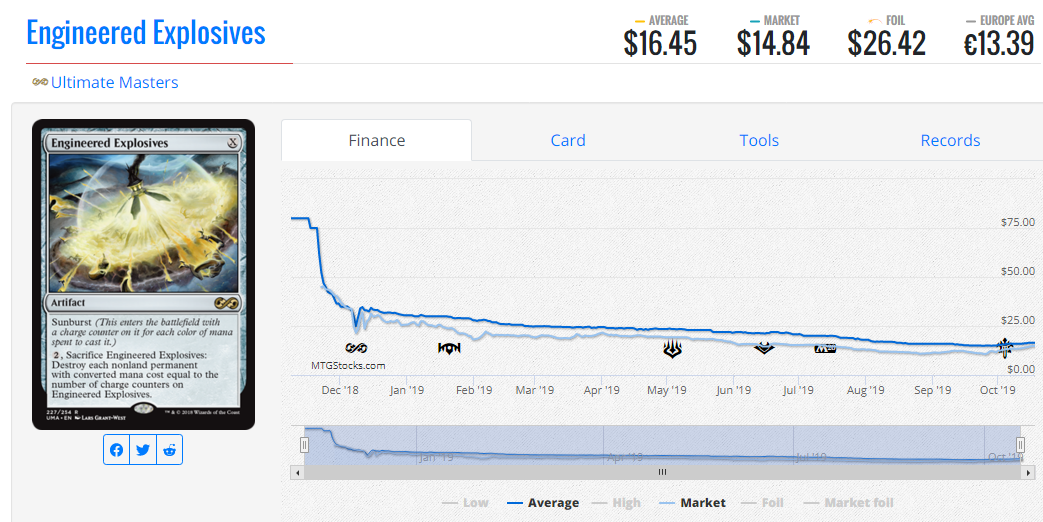Click the Ravnica Allegiance set marker near Jan '19
This screenshot has height=522, width=1043.
tap(449, 348)
